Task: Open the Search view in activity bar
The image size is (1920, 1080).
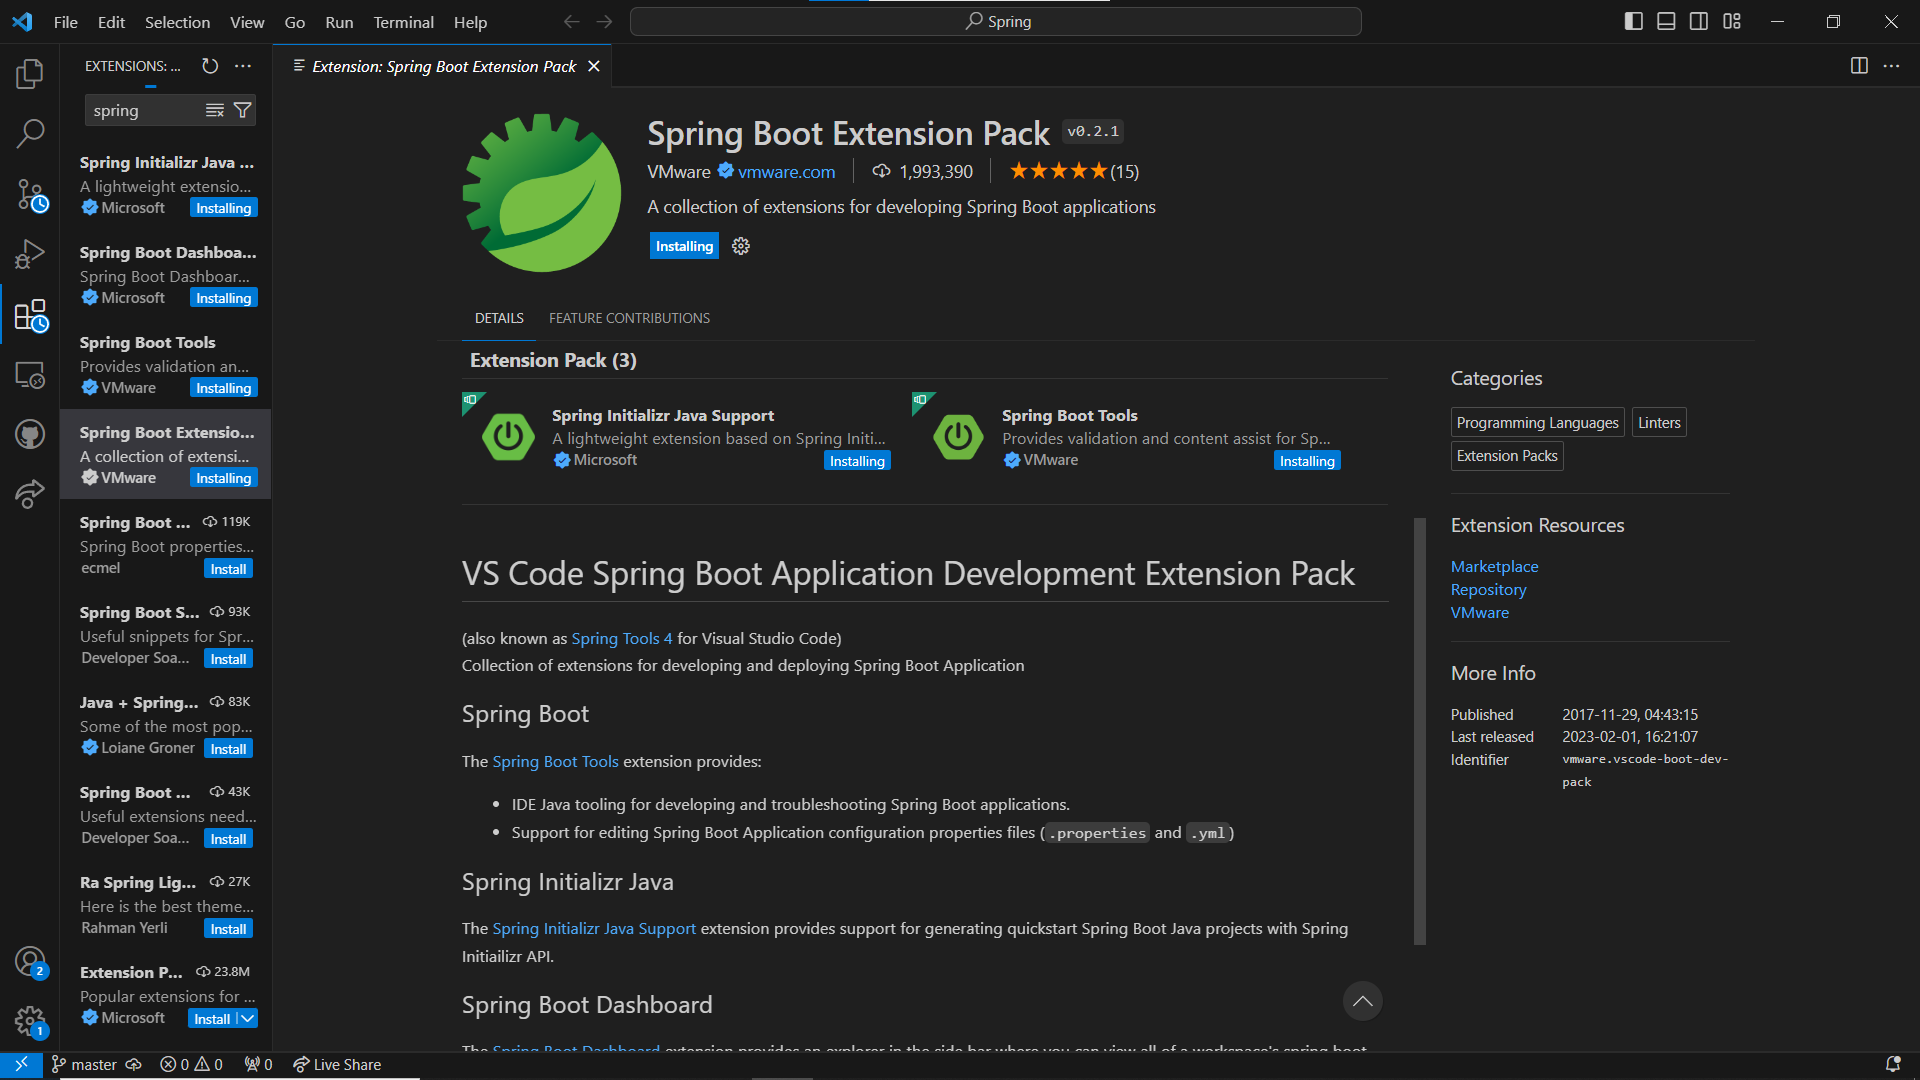Action: point(30,133)
